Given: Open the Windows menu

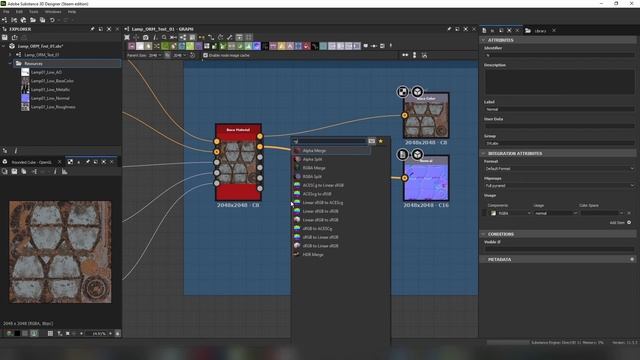Looking at the screenshot, I should (53, 12).
